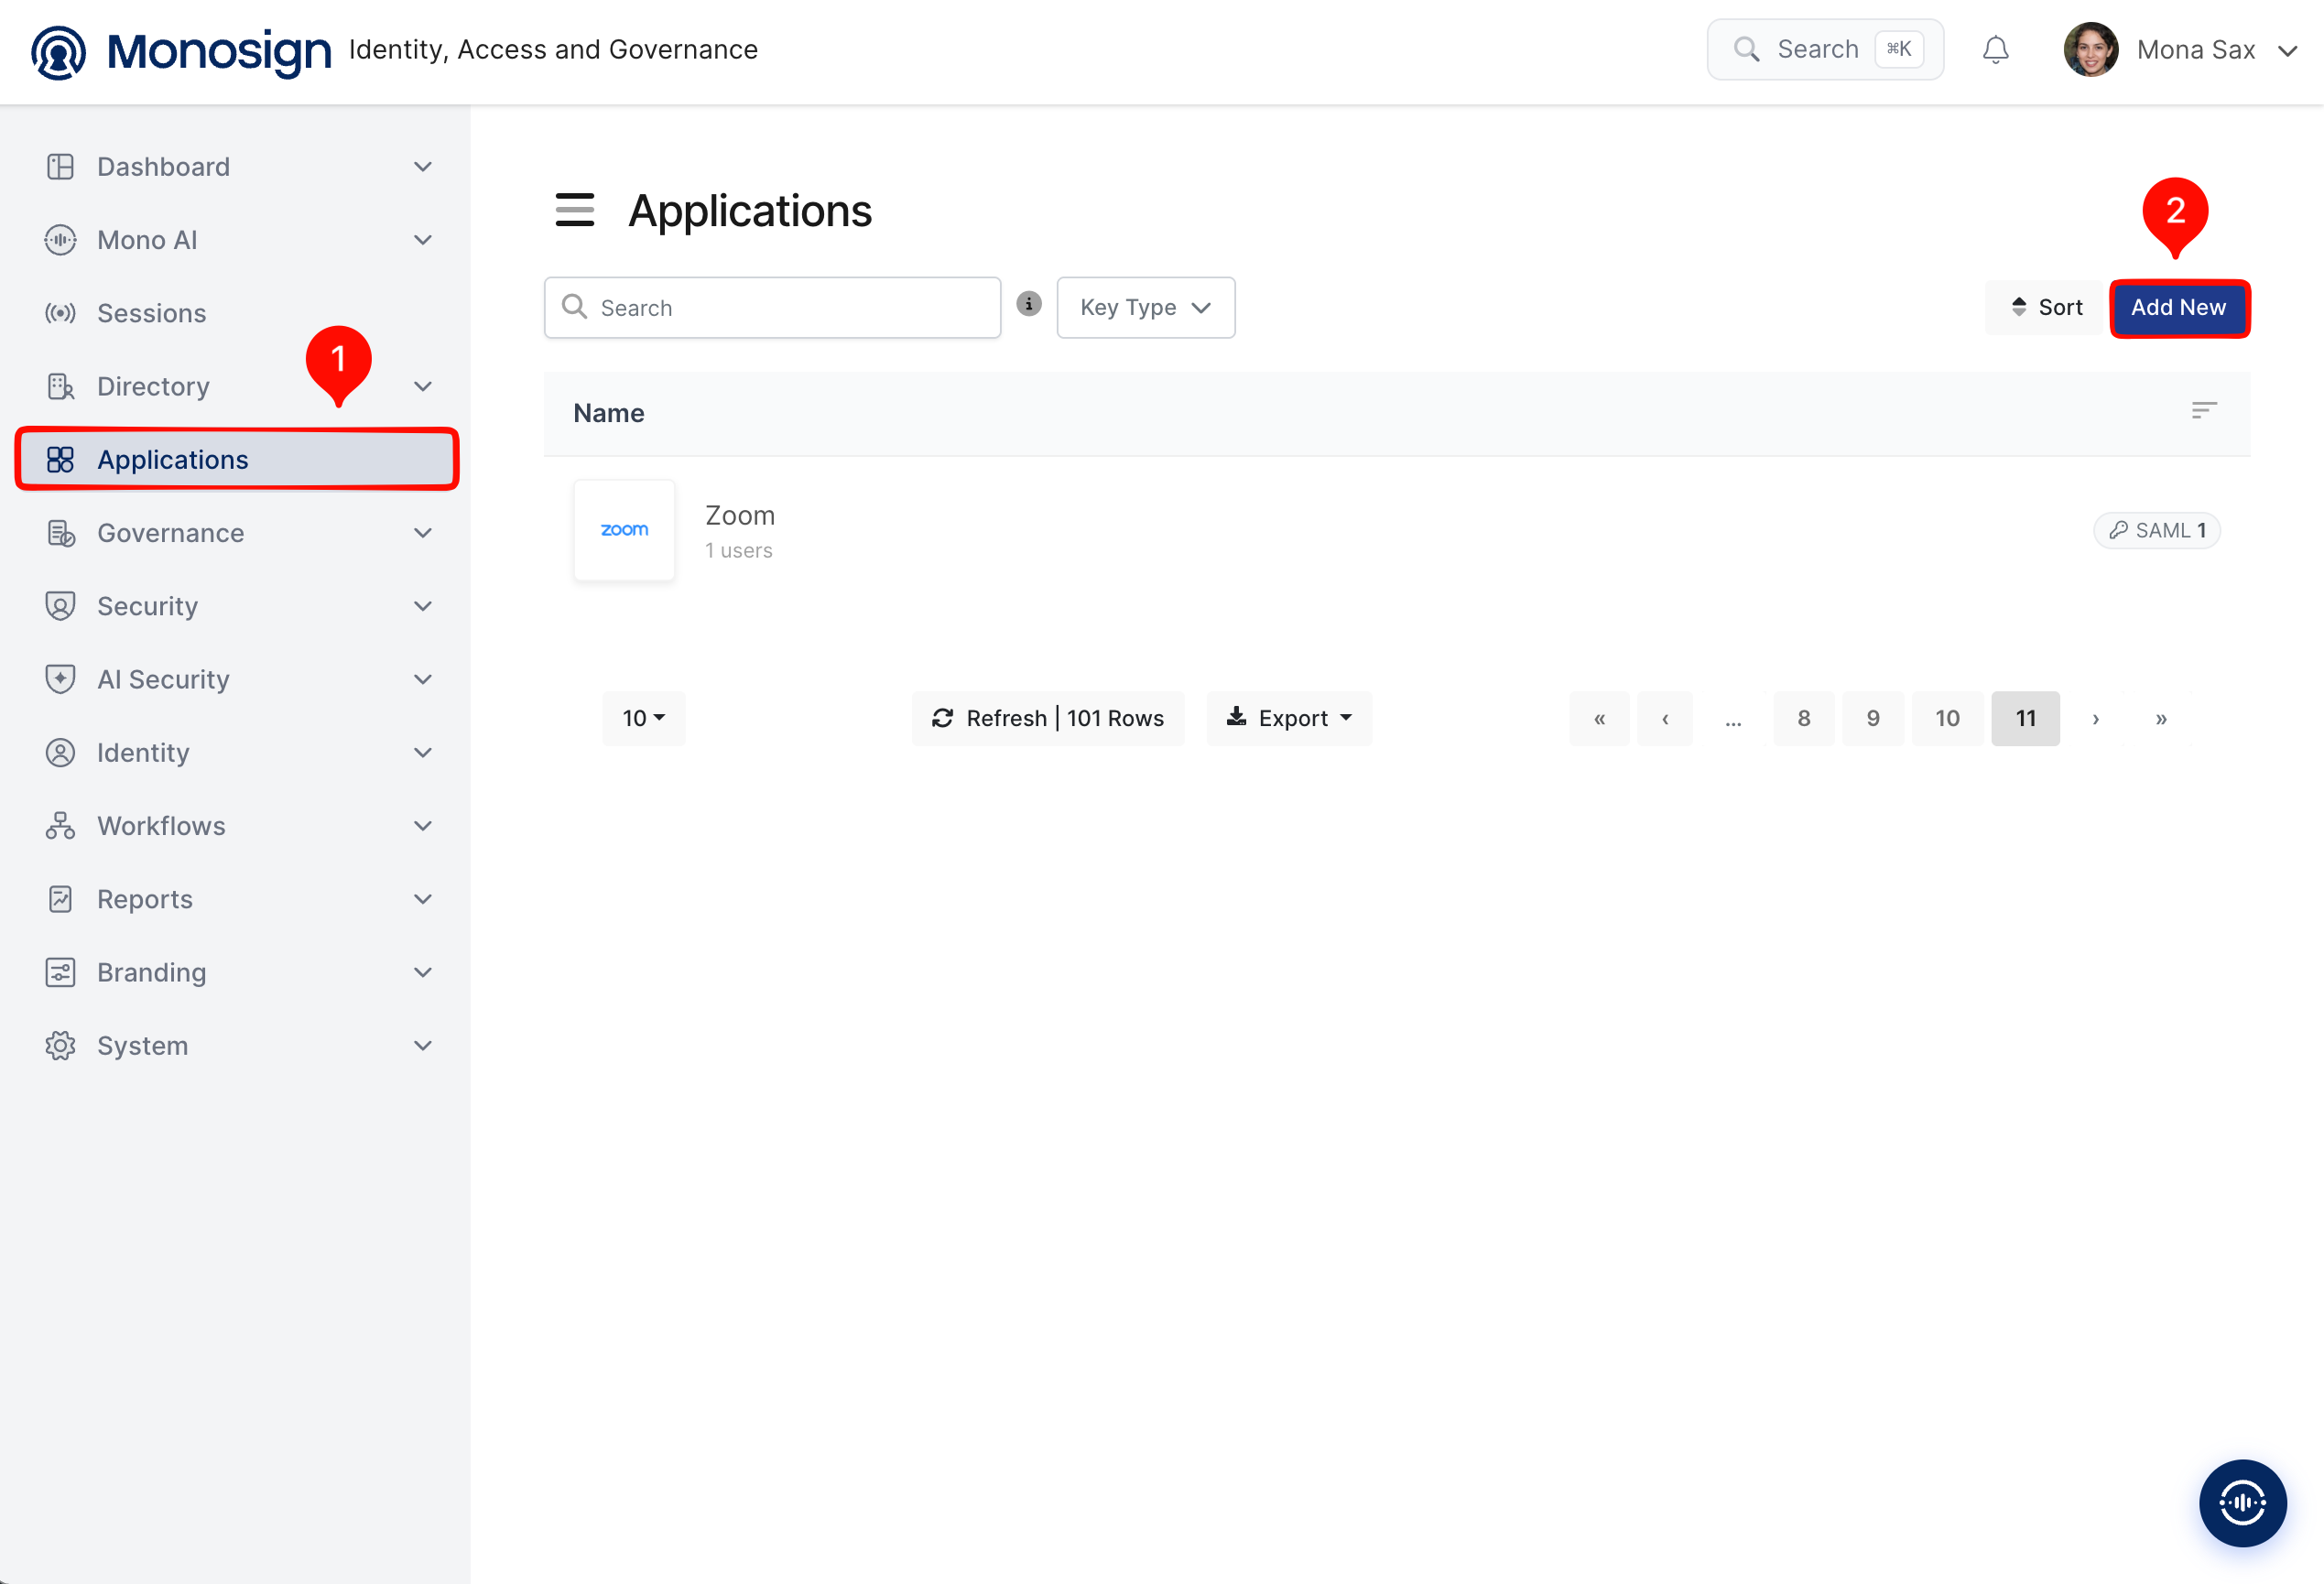Viewport: 2324px width, 1584px height.
Task: Click the SAML 1 key badge
Action: tap(2157, 530)
